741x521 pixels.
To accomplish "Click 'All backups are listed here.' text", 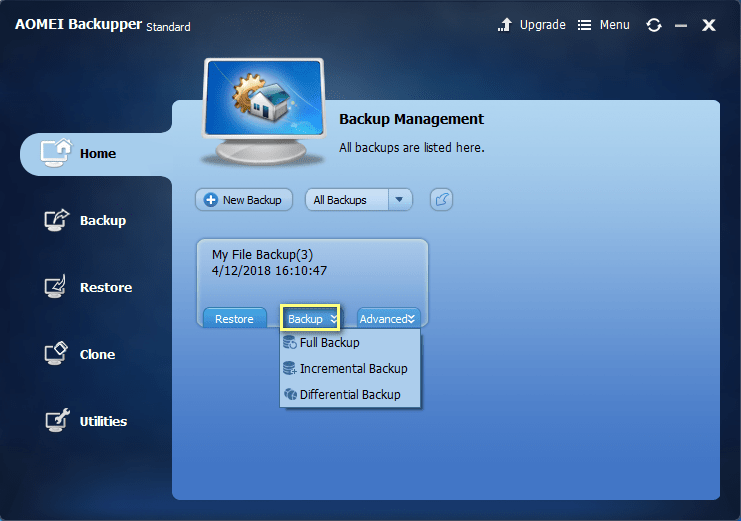I will [x=412, y=148].
